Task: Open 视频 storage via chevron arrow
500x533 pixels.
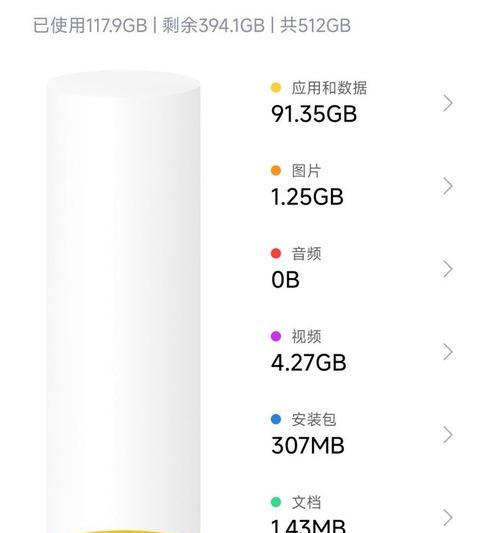Action: pos(448,352)
